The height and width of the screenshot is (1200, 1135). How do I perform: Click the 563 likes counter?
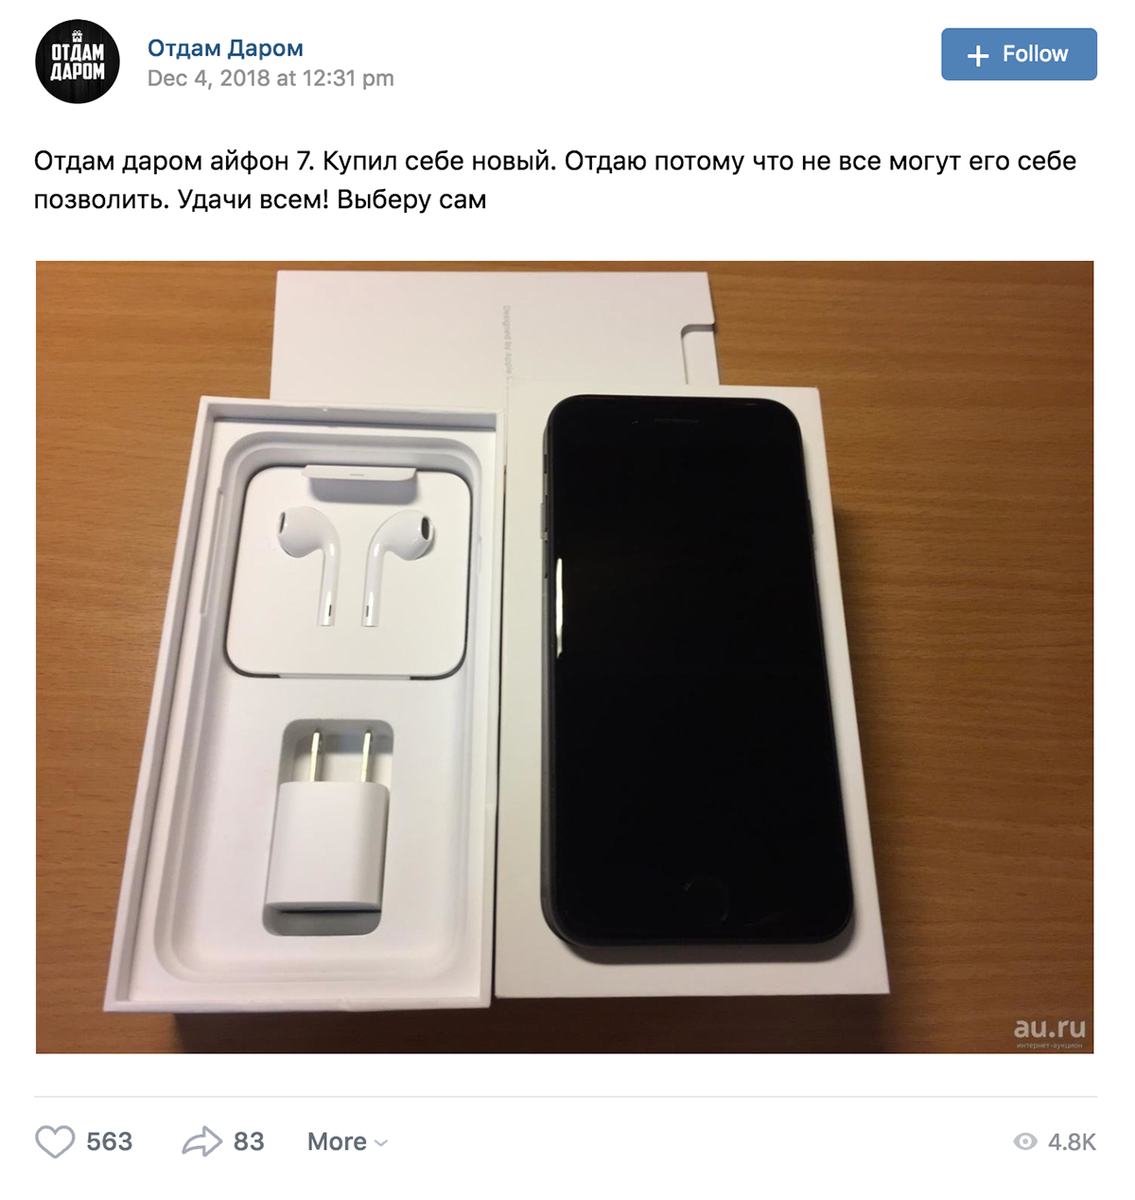tap(109, 1142)
